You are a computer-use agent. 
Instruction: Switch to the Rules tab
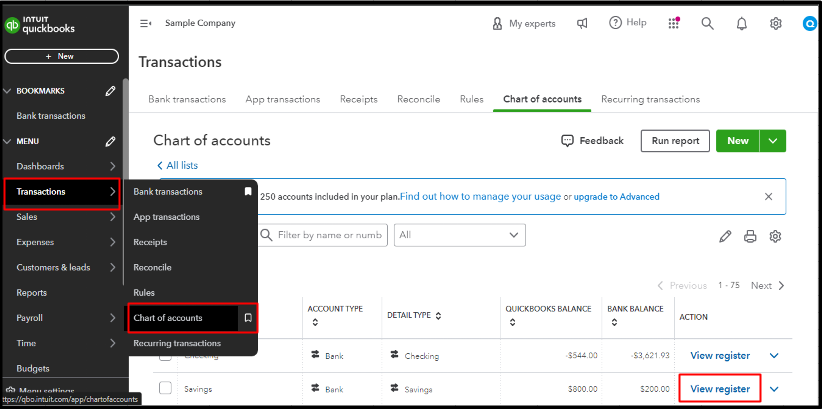pyautogui.click(x=472, y=99)
